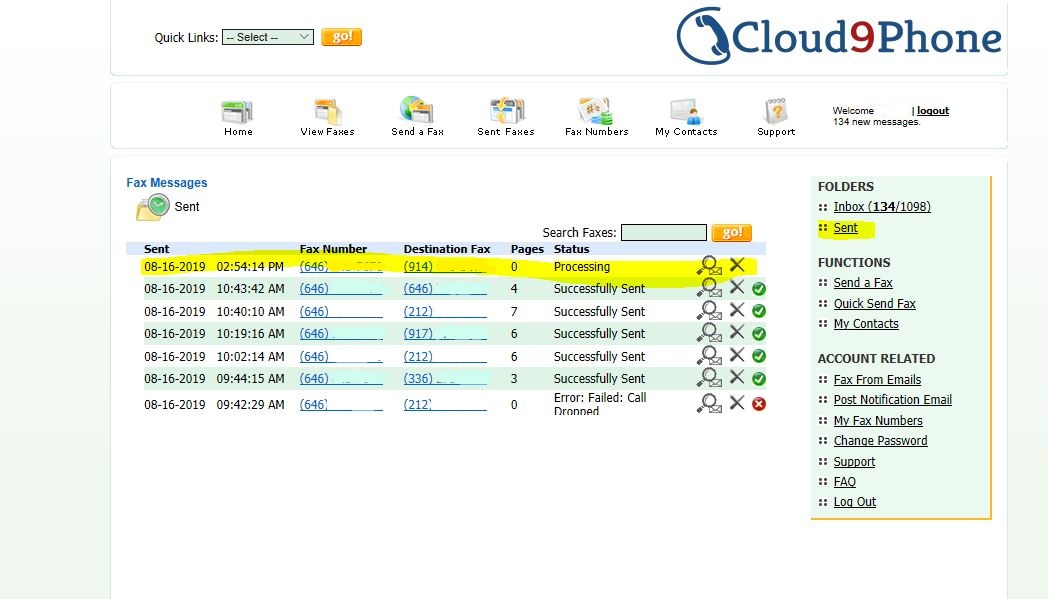View details of the failed 09:42:29 AM fax
Viewport: 1048px width, 599px height.
pos(709,404)
